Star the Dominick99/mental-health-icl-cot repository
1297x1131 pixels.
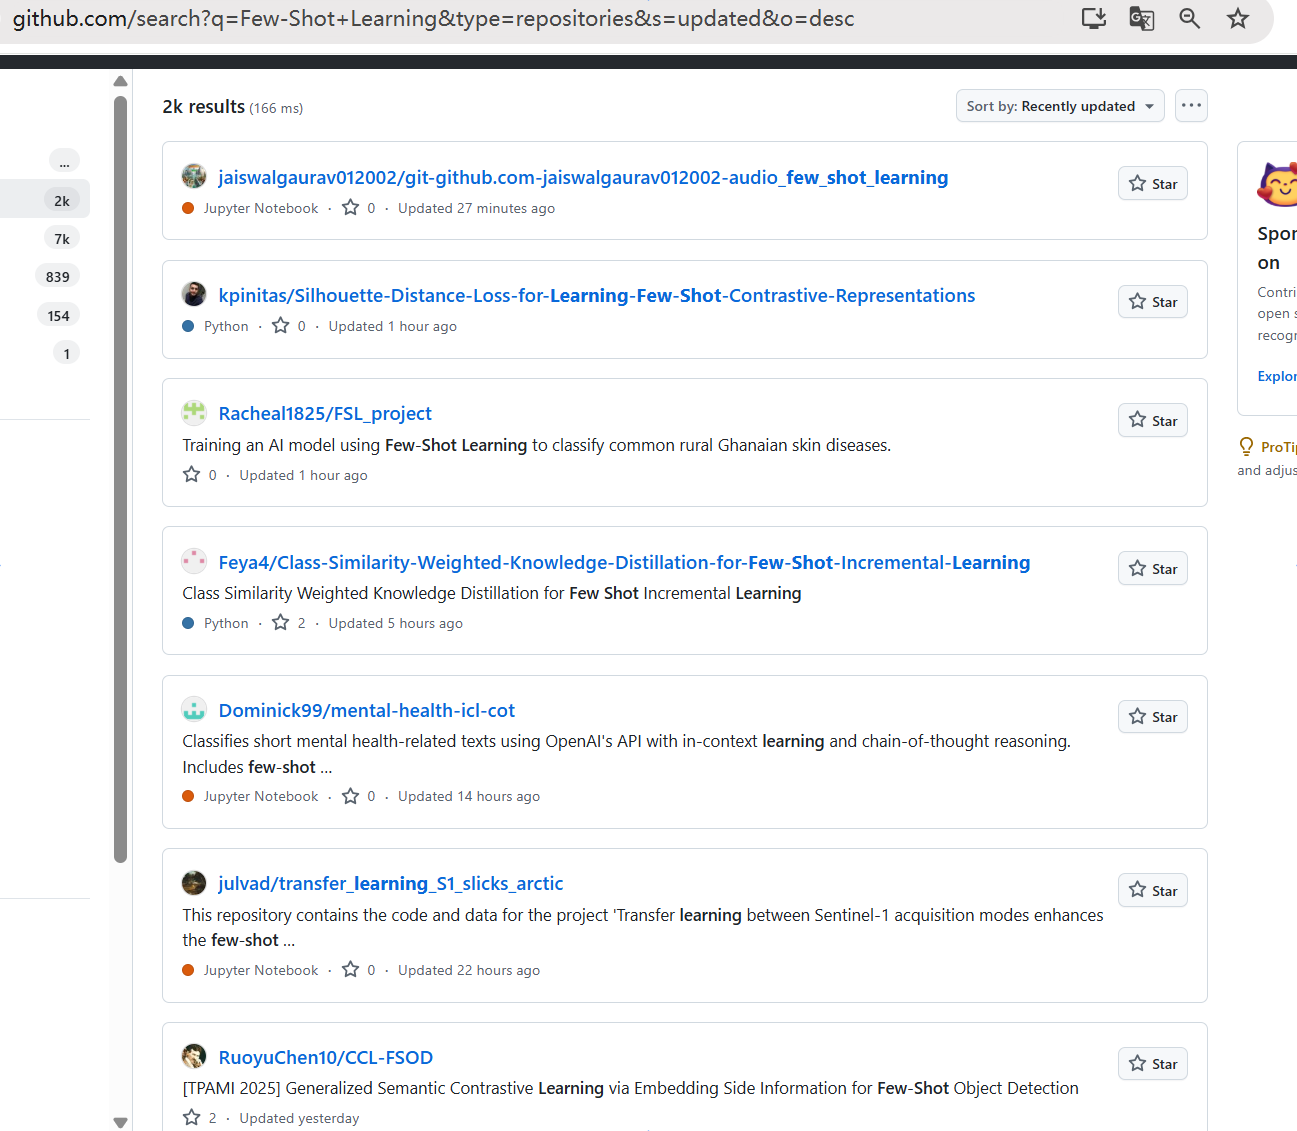coord(1153,717)
